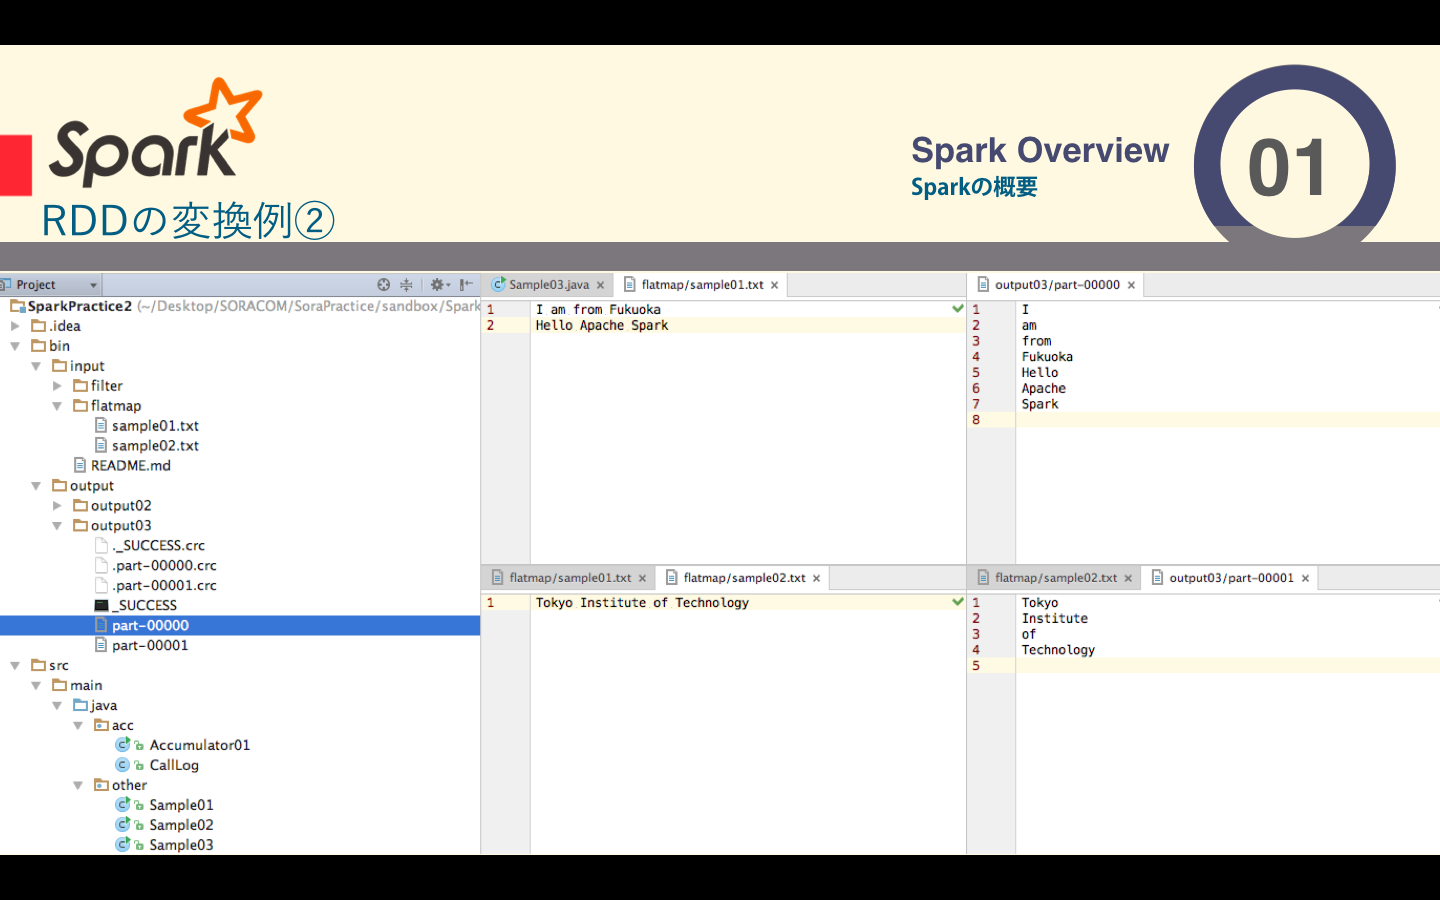Viewport: 1440px width, 900px height.
Task: Collapse the flatmap folder
Action: tap(57, 405)
